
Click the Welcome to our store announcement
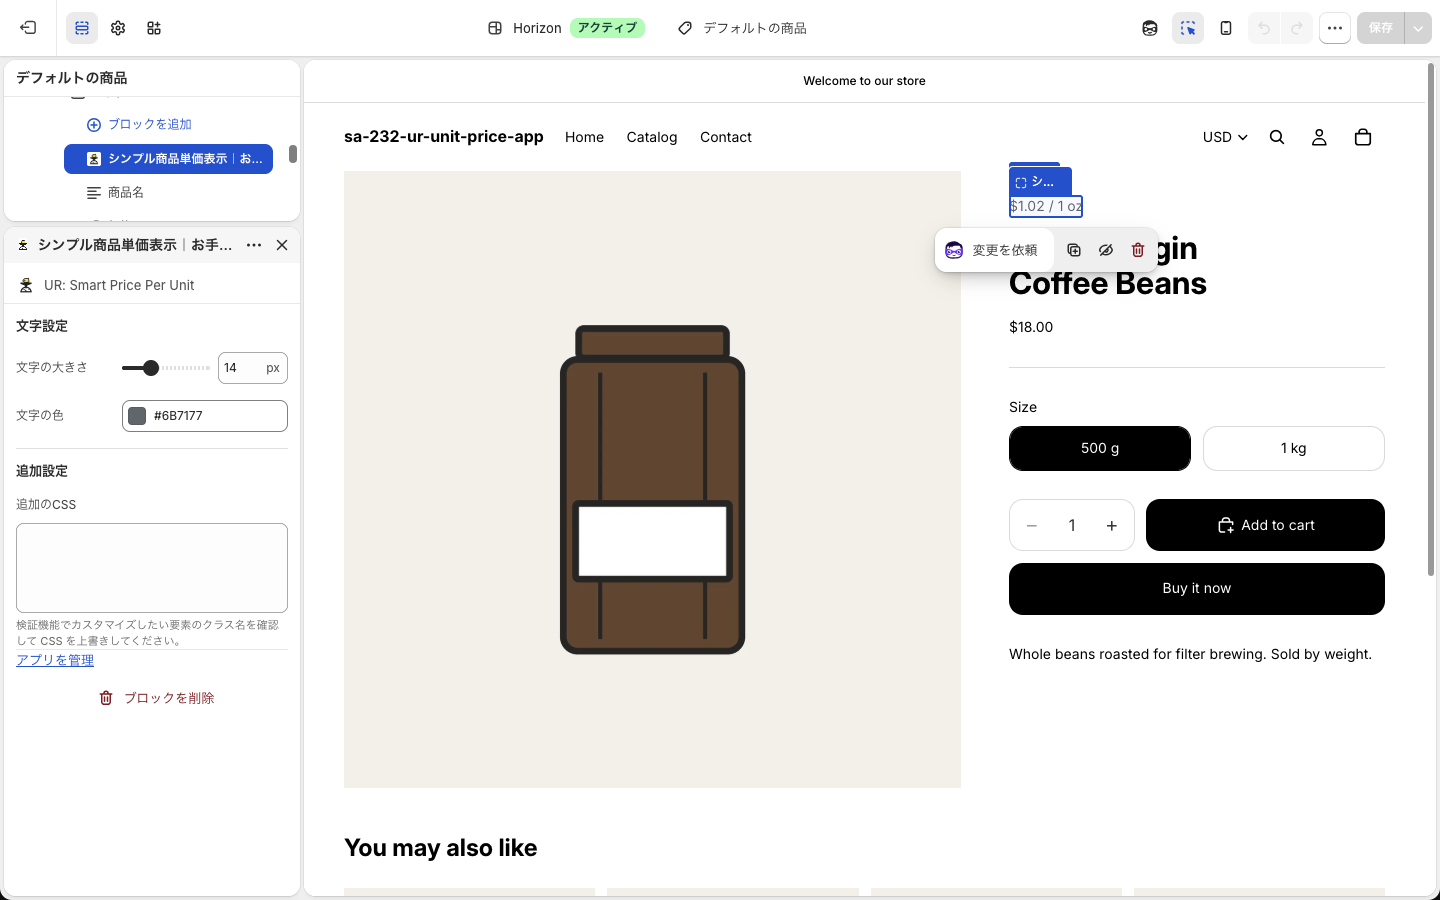coord(864,81)
